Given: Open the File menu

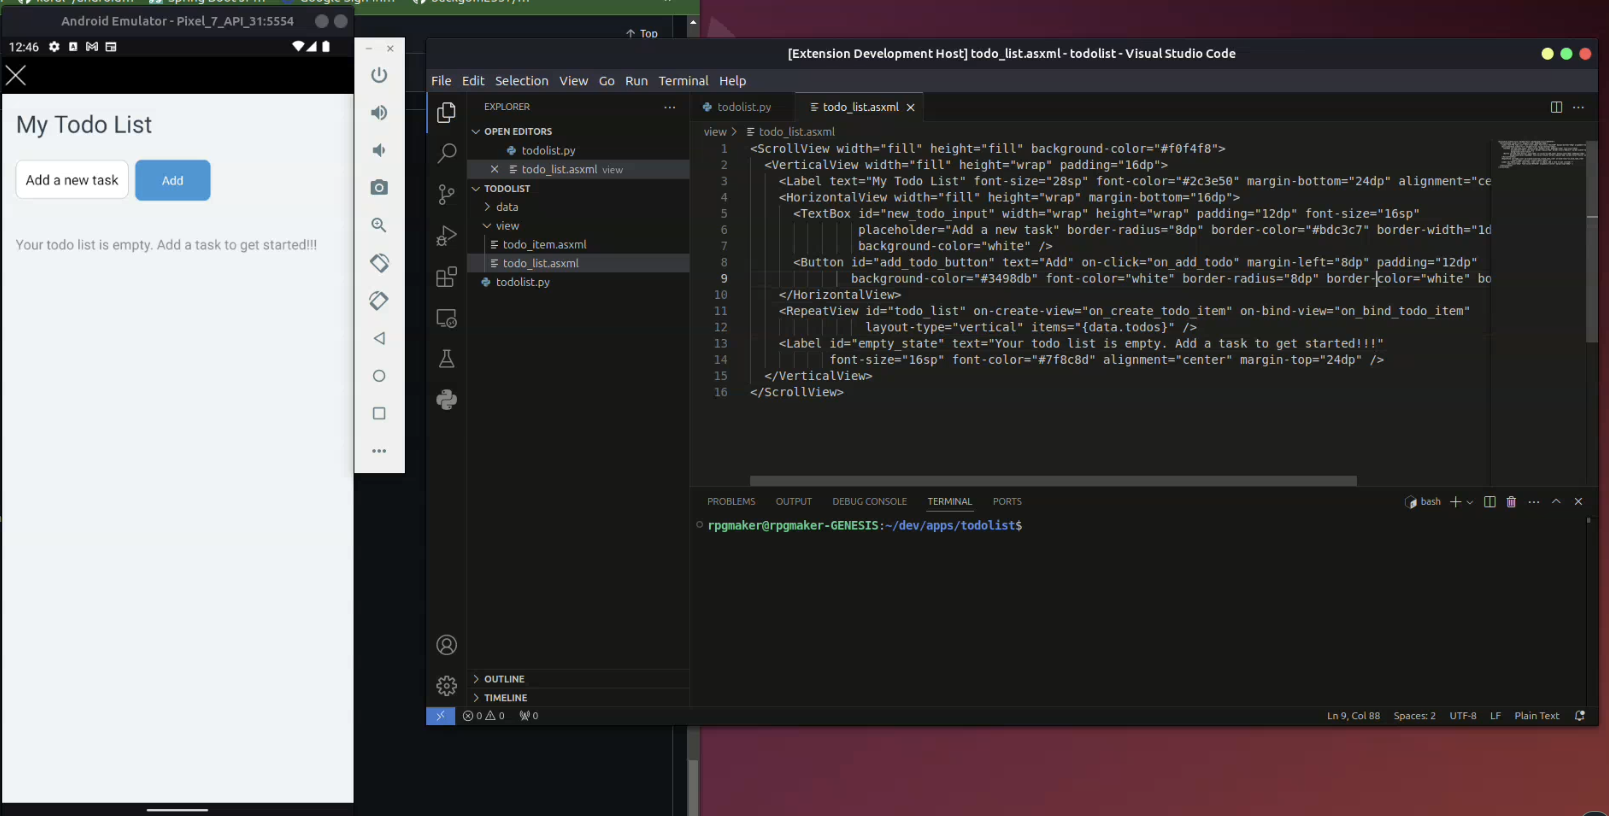Looking at the screenshot, I should [441, 81].
